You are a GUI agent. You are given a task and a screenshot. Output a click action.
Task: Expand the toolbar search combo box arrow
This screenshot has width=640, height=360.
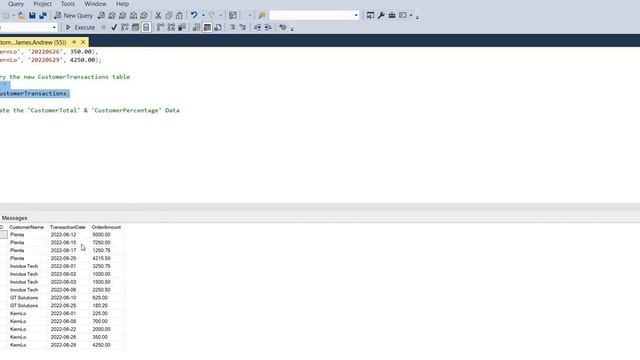pos(356,16)
